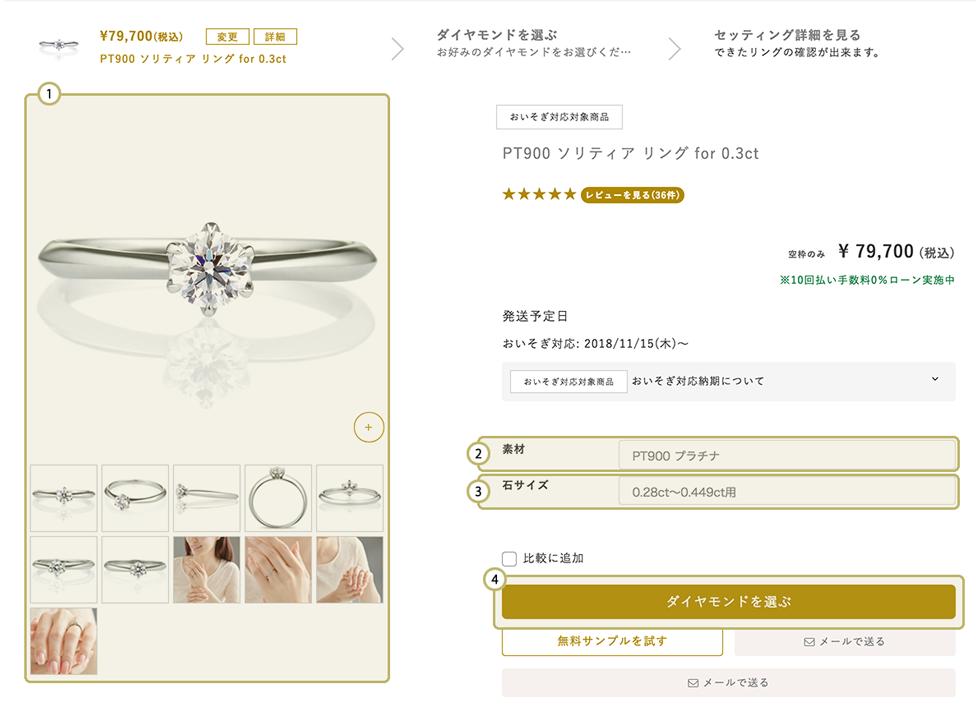This screenshot has height=723, width=980.
Task: Click the small ring icon beside the header price
Action: [x=59, y=47]
